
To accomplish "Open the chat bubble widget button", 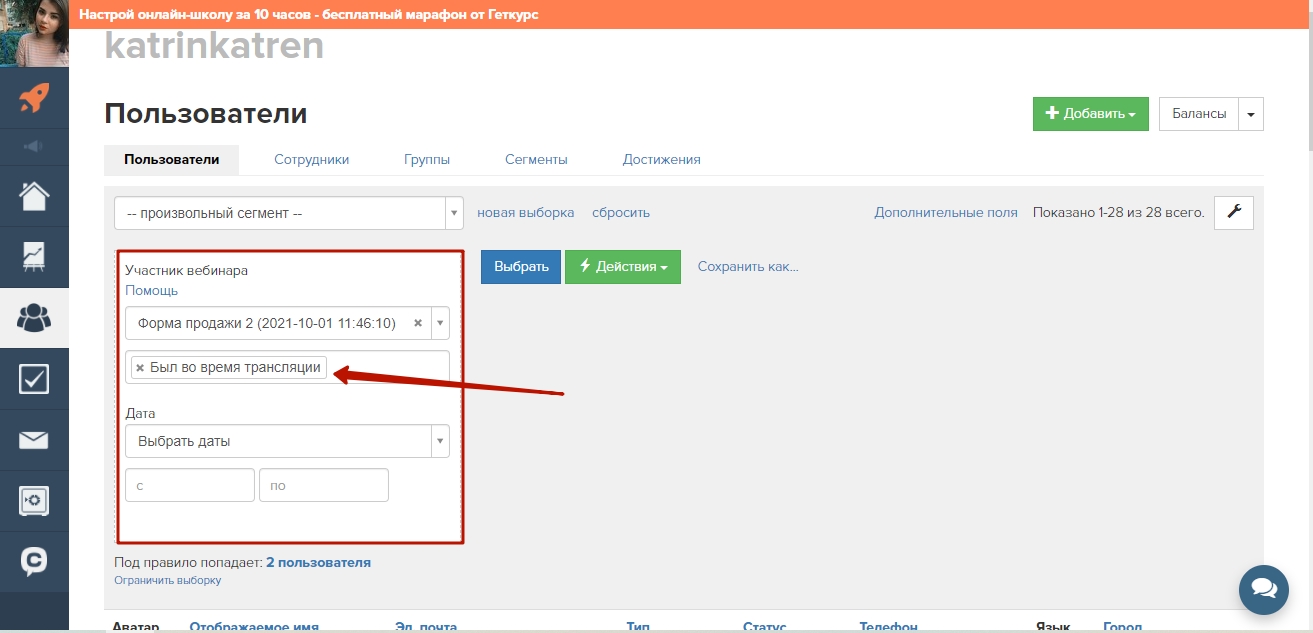I will (1263, 588).
